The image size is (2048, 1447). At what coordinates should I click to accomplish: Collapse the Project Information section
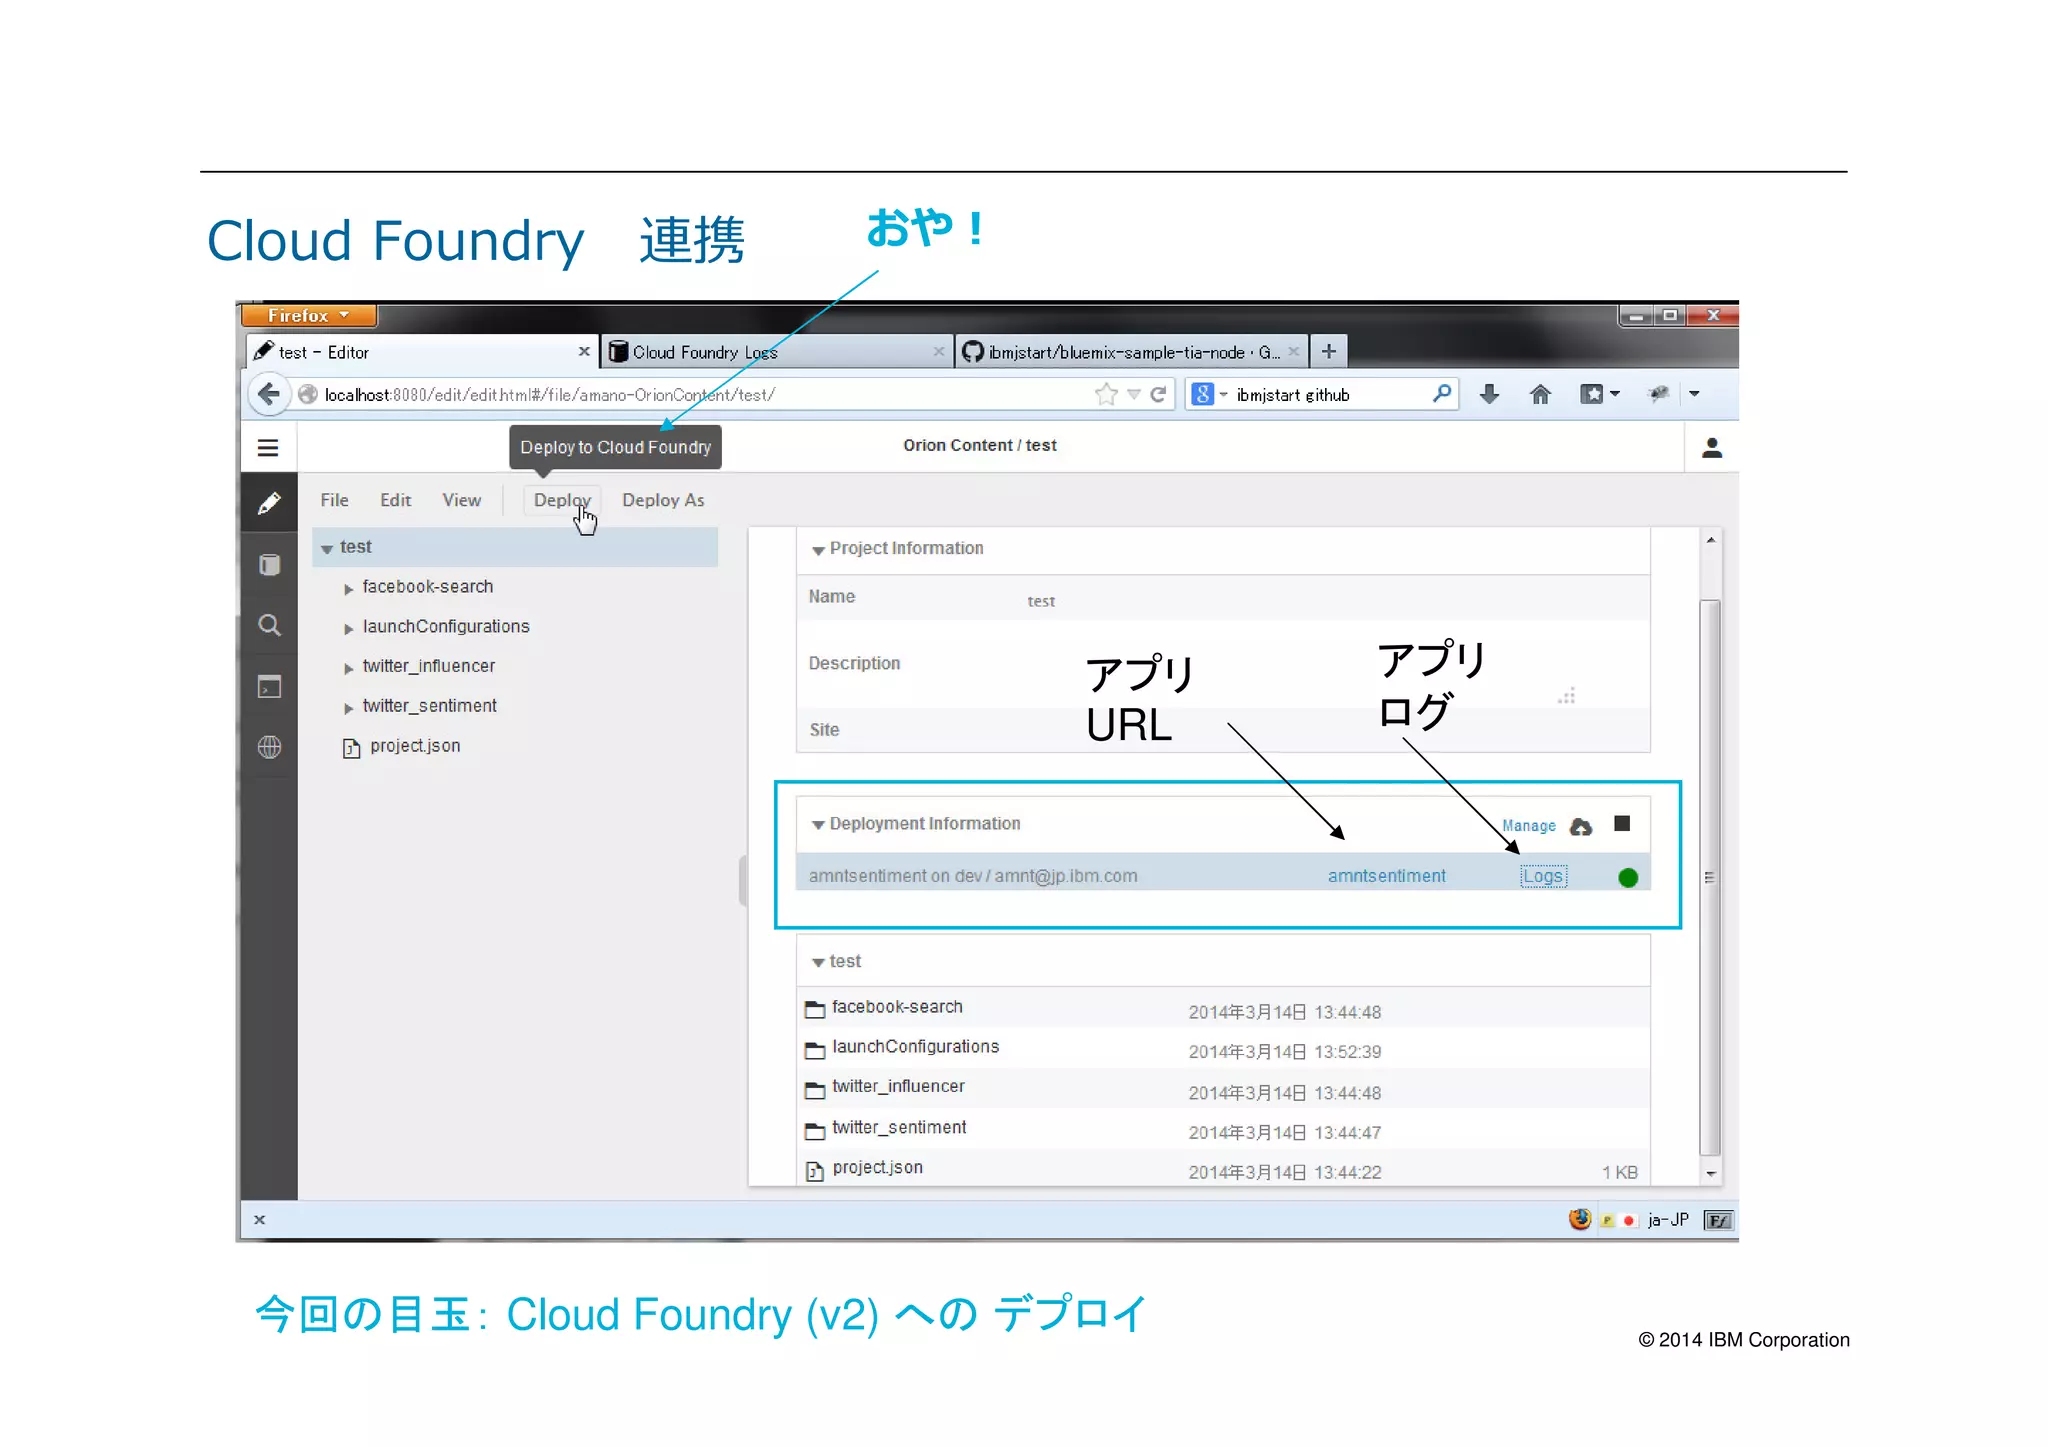point(818,550)
